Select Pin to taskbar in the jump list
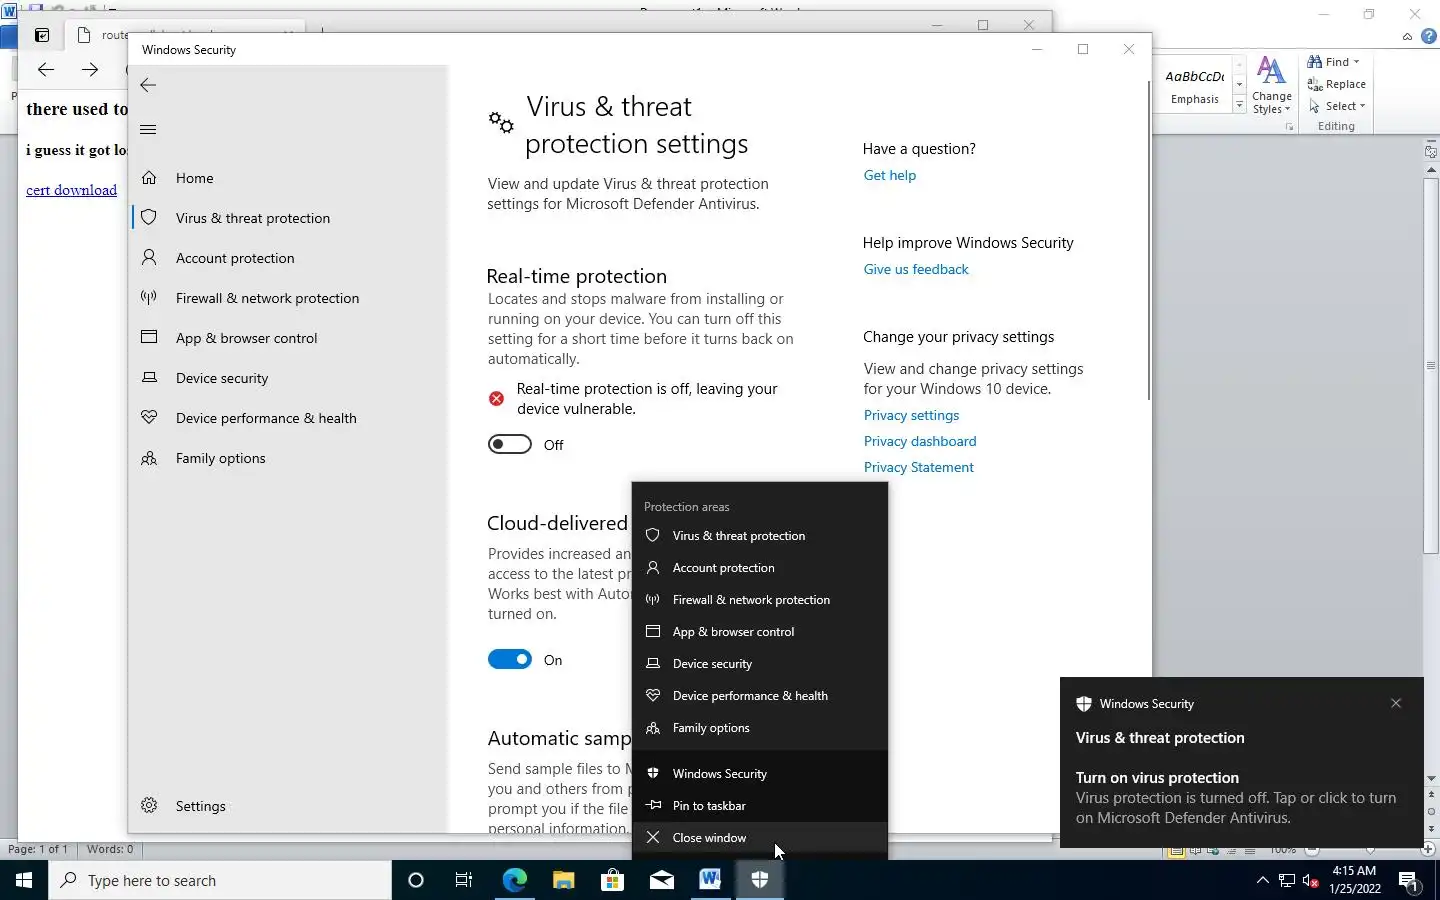 coord(760,806)
